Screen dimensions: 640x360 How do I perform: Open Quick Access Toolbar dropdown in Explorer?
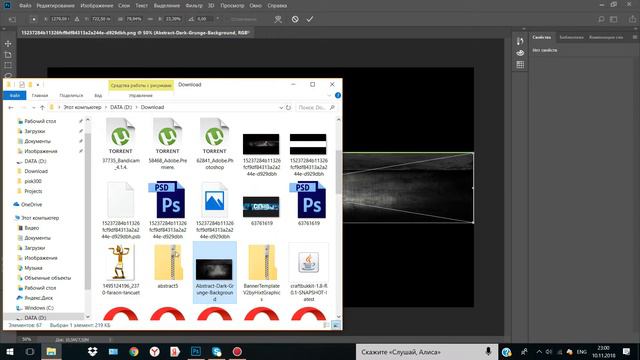38,85
